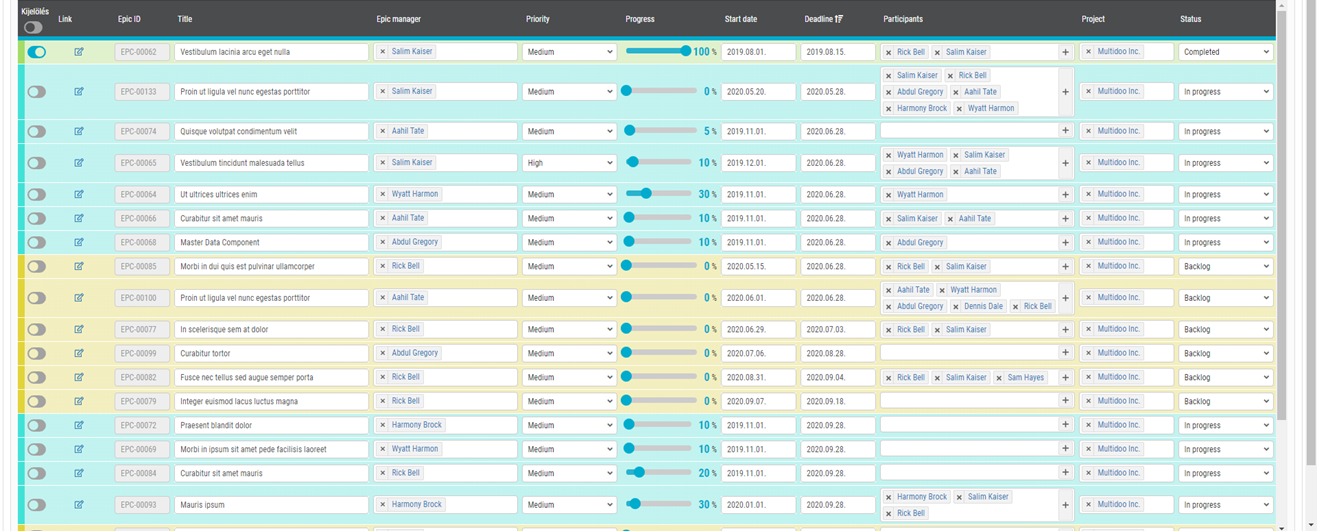
Task: Turn off selection toggle for EPC-00062
Action: coord(37,52)
